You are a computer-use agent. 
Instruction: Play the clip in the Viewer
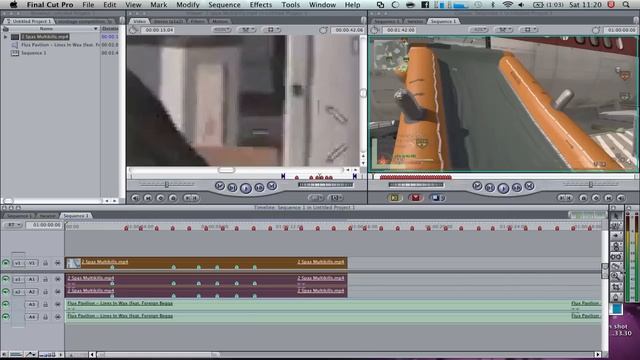pyautogui.click(x=246, y=188)
